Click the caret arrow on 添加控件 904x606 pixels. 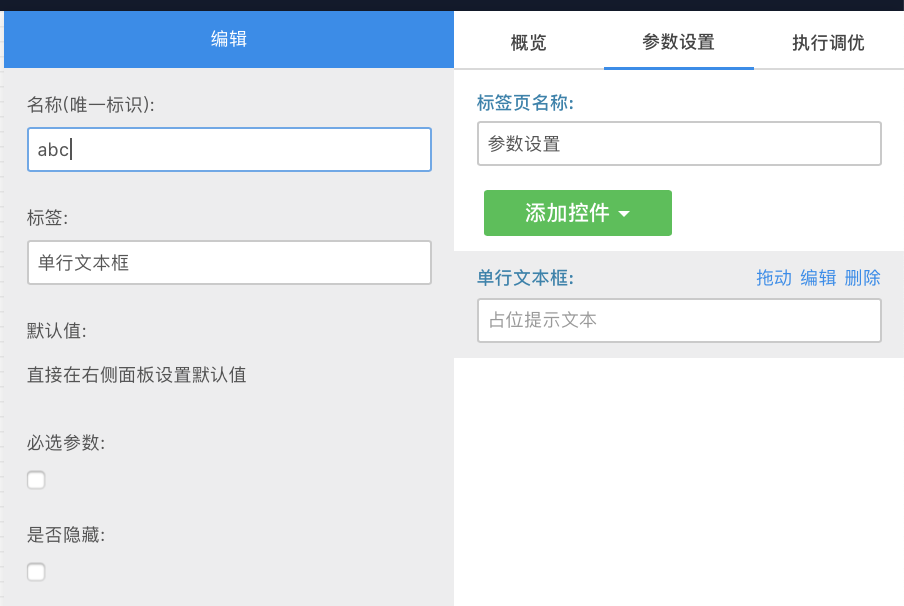click(624, 214)
